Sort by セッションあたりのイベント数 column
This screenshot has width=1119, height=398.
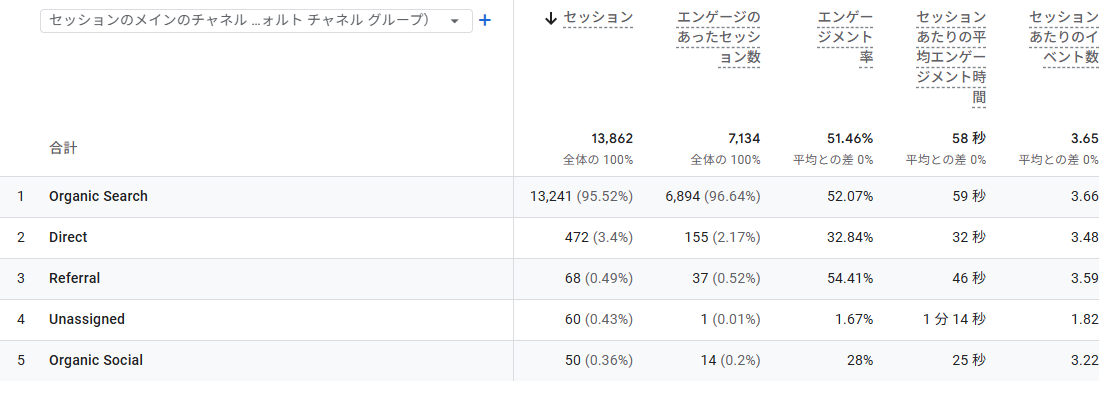click(x=1064, y=37)
